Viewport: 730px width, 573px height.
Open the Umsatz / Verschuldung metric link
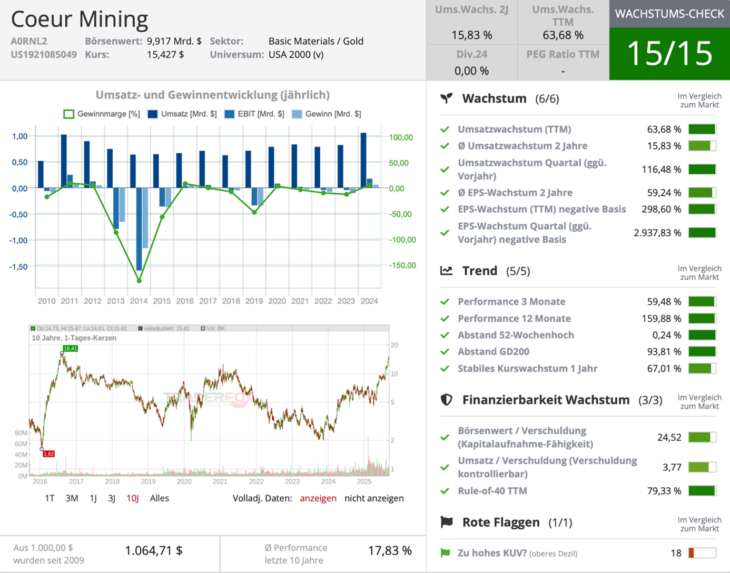tap(547, 467)
